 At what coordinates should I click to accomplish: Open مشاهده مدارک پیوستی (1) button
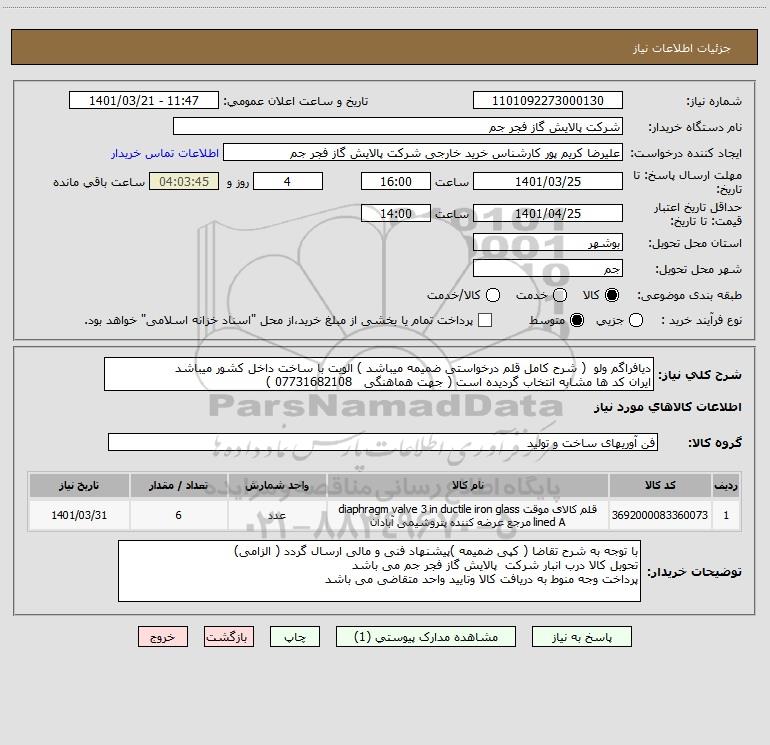(x=426, y=637)
